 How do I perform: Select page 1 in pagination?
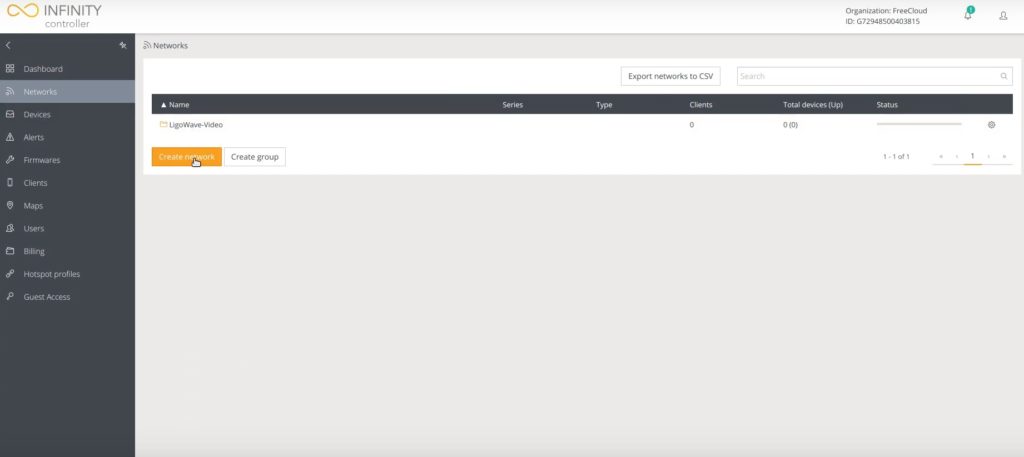[972, 156]
